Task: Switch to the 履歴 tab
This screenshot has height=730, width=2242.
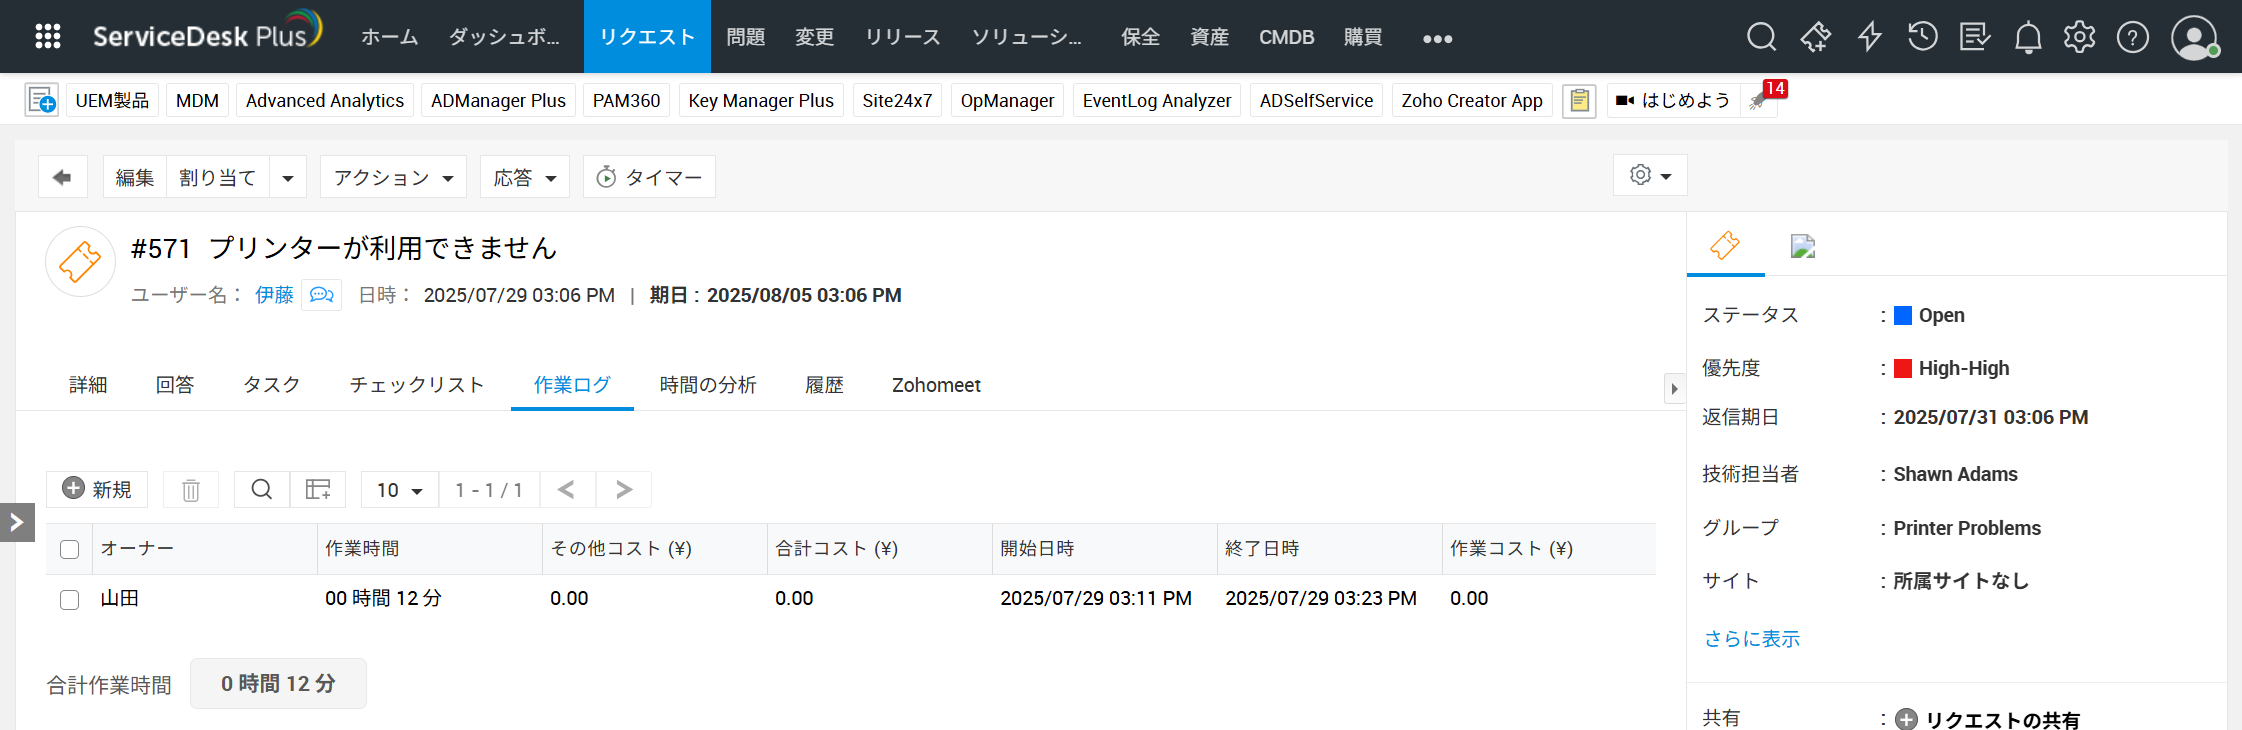Action: tap(824, 385)
